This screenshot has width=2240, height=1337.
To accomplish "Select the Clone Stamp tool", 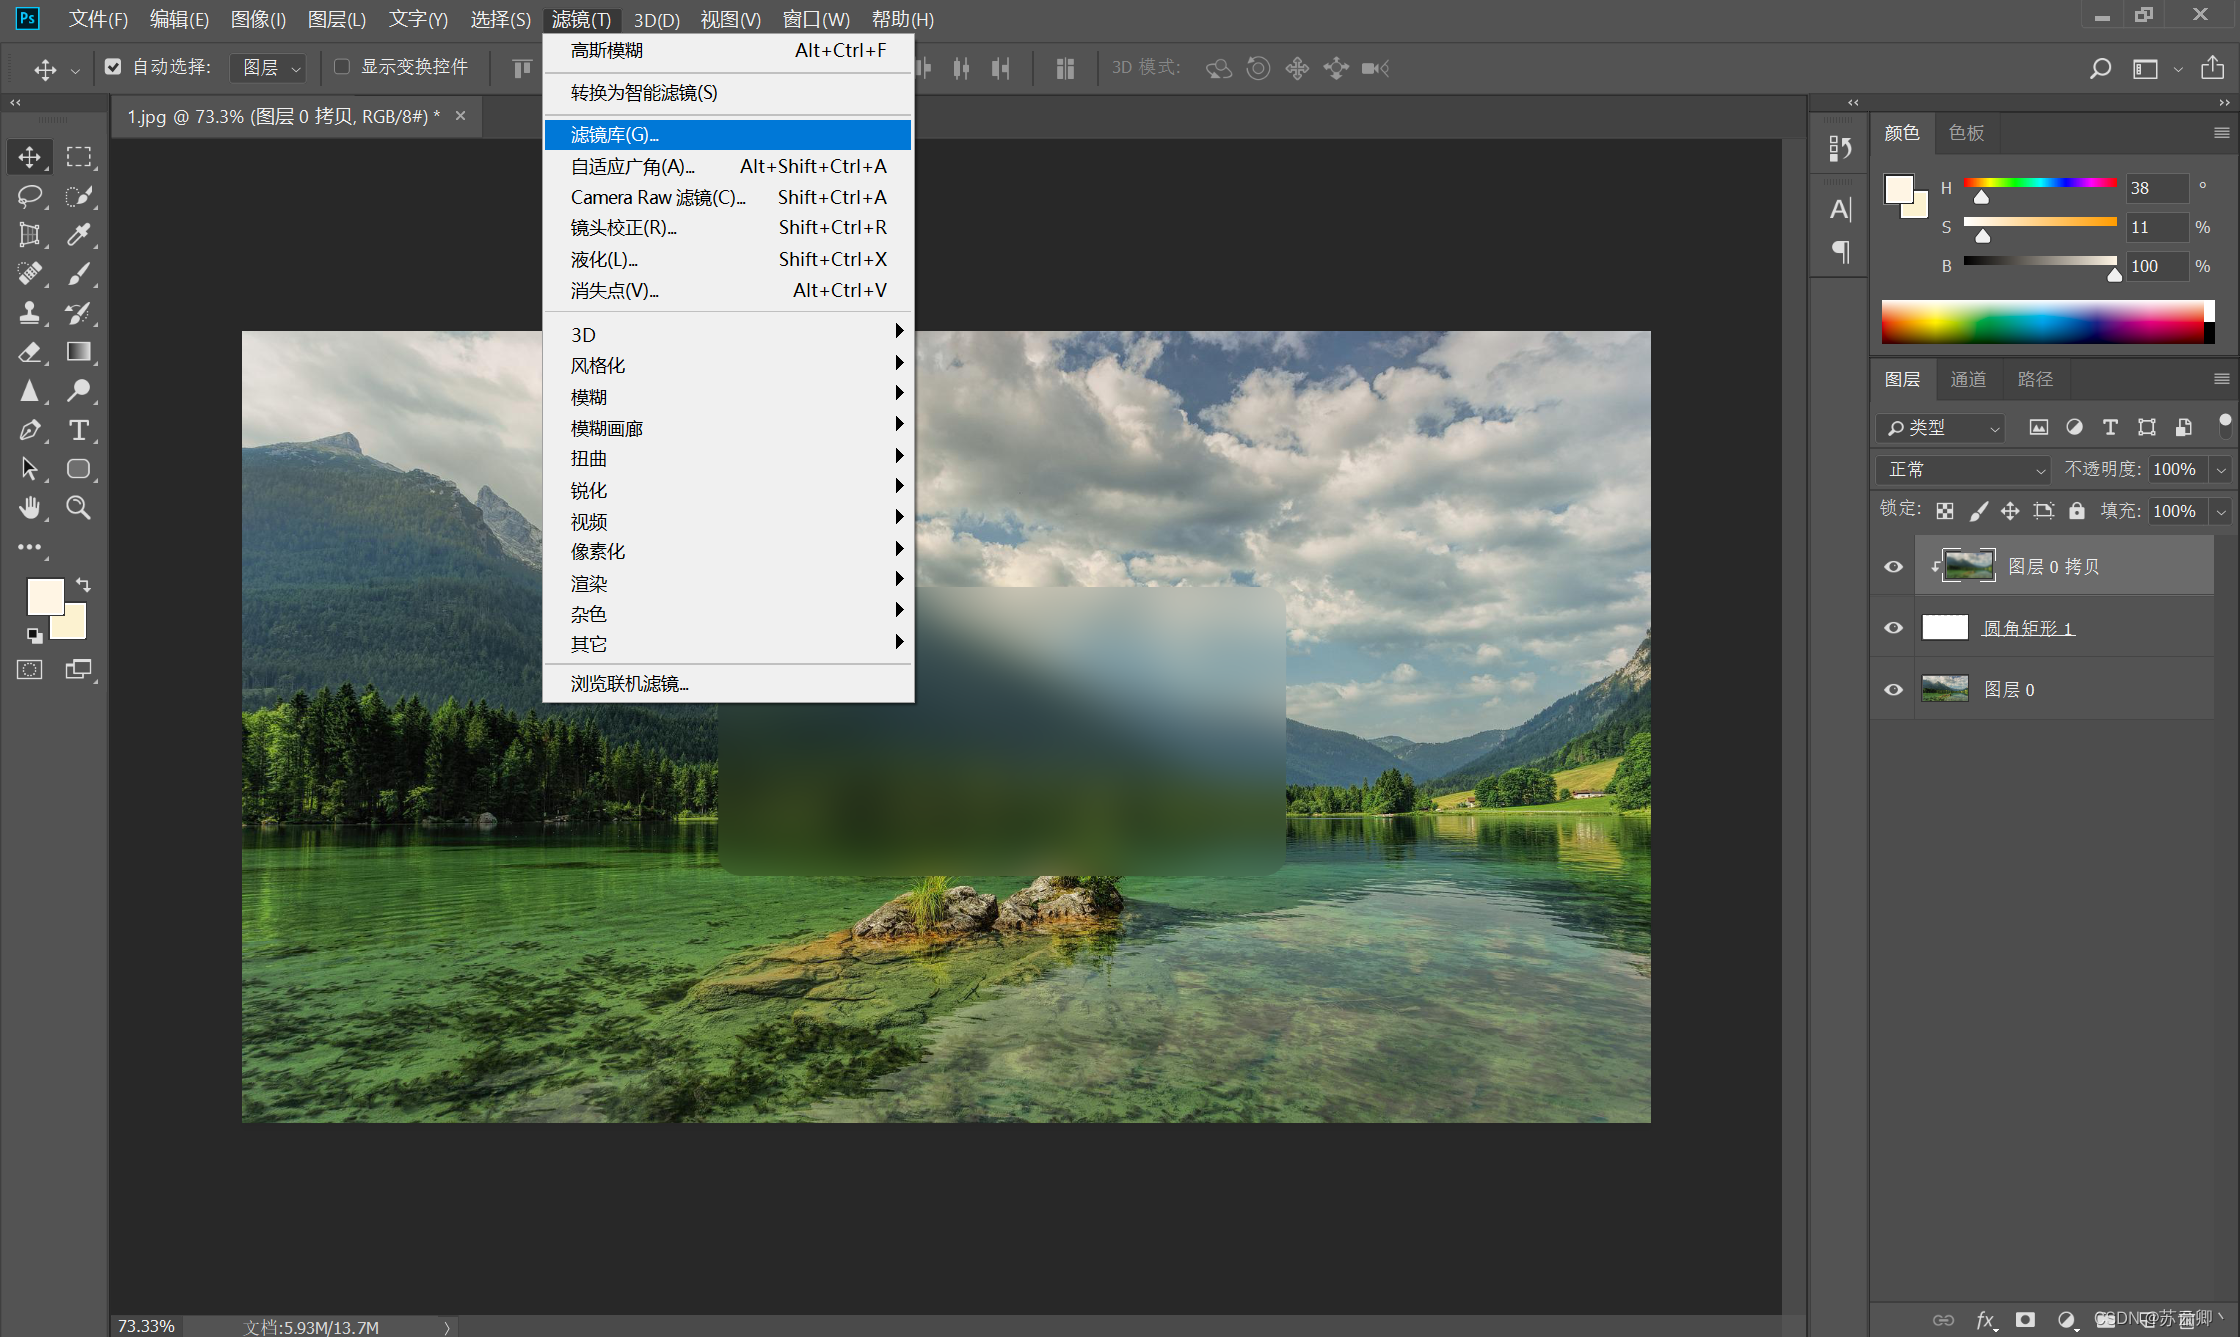I will 29,313.
